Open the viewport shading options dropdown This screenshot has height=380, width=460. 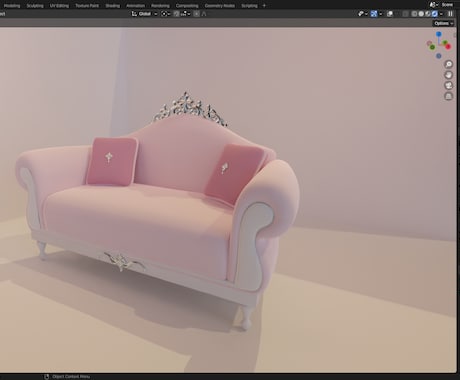441,14
